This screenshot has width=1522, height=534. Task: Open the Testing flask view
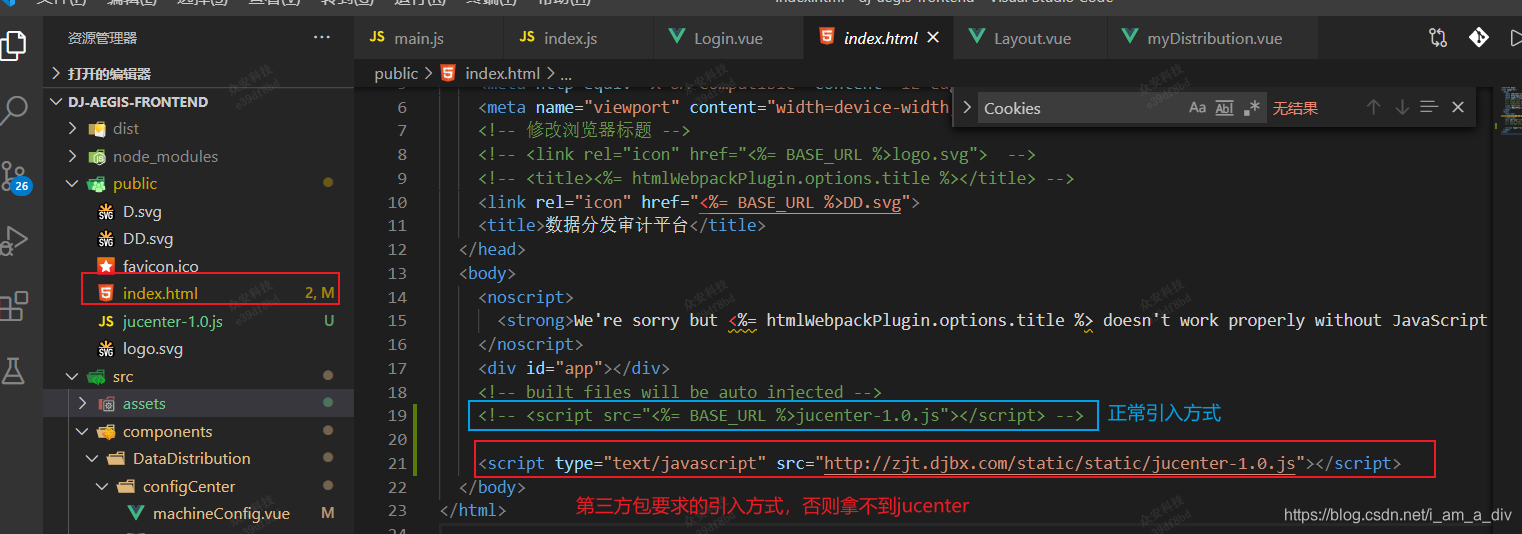[14, 371]
